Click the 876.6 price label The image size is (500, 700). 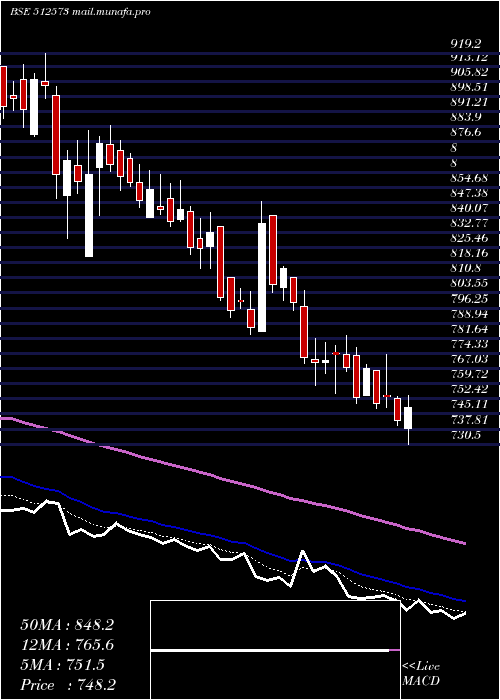pyautogui.click(x=466, y=133)
